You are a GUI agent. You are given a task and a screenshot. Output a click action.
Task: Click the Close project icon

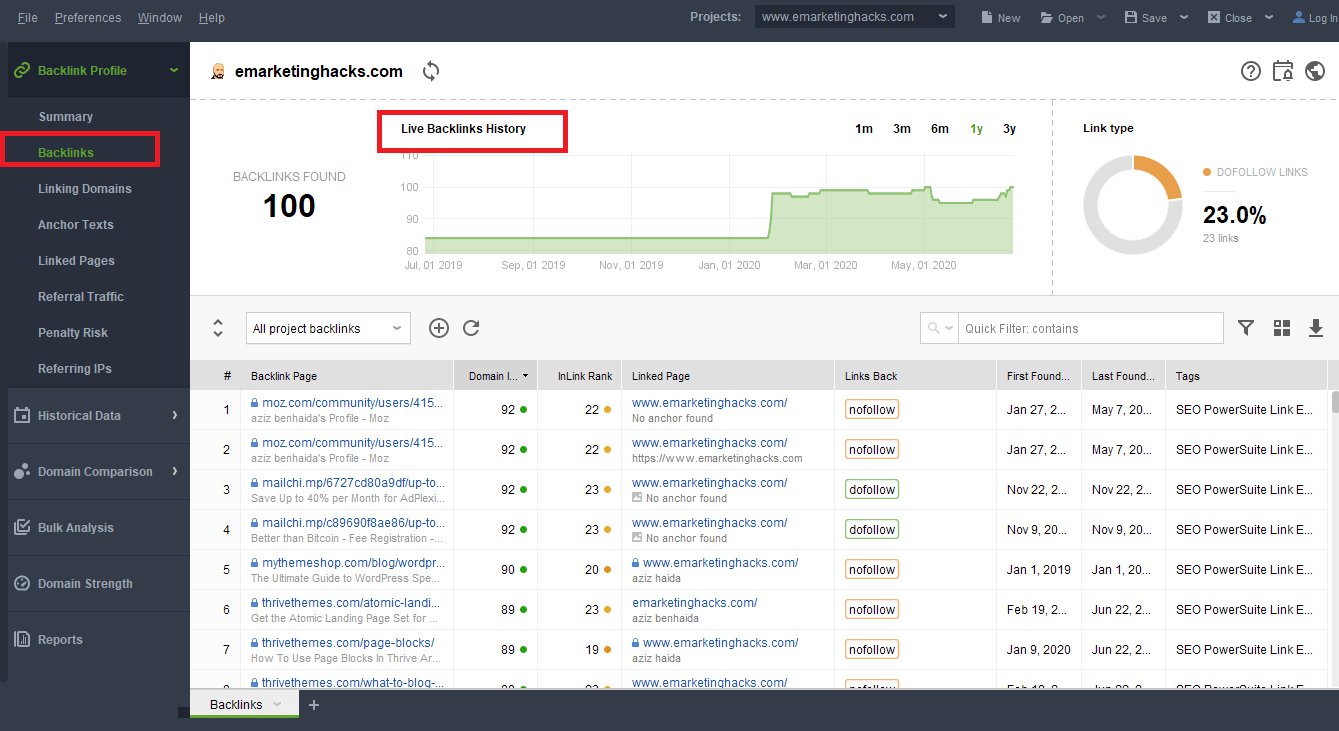tap(1214, 17)
